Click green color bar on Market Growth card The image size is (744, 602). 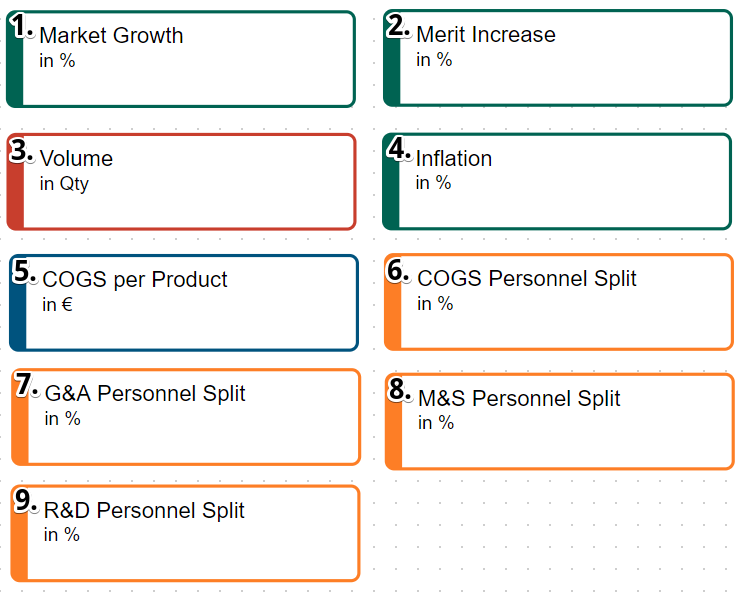[x=14, y=70]
